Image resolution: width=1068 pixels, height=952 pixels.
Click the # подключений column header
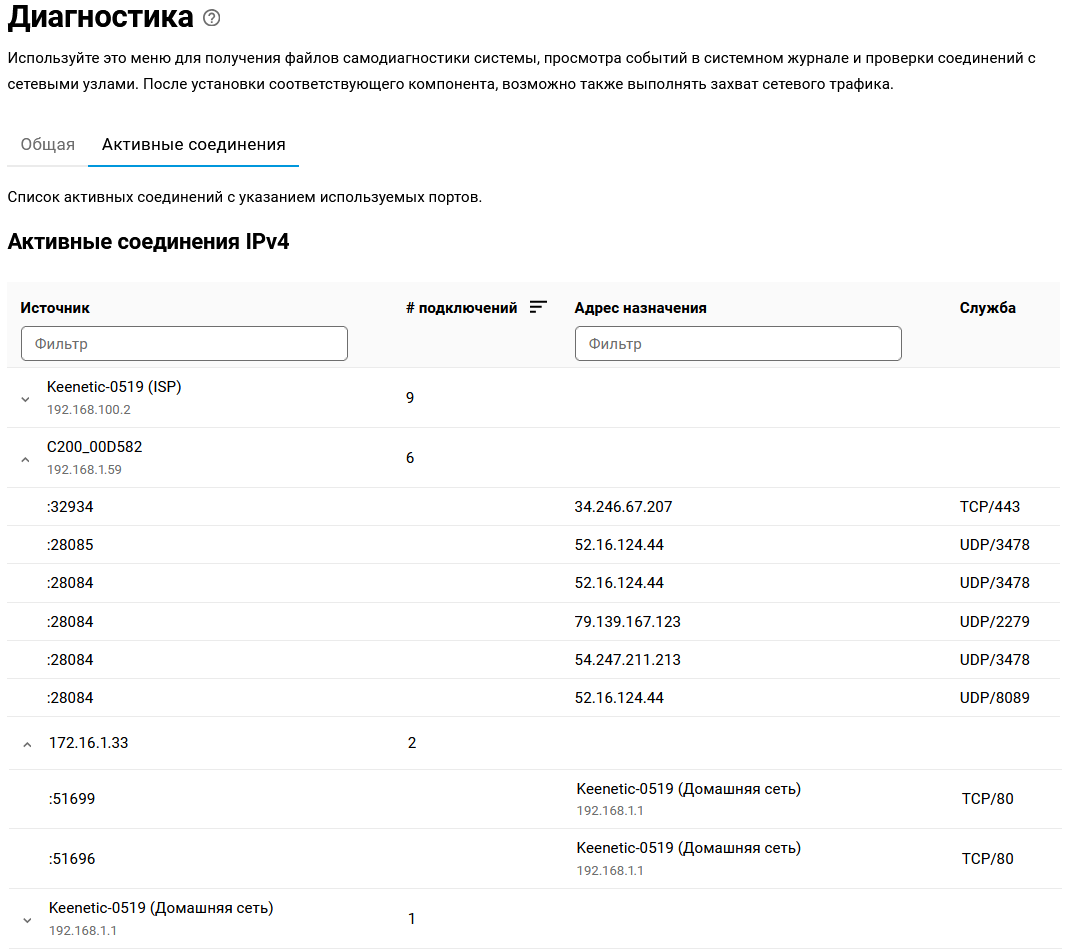(461, 308)
